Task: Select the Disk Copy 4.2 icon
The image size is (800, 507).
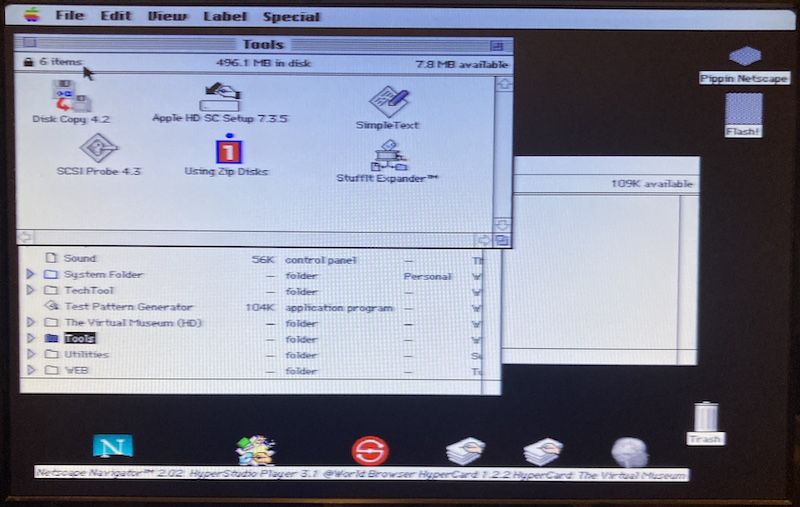Action: pyautogui.click(x=71, y=96)
